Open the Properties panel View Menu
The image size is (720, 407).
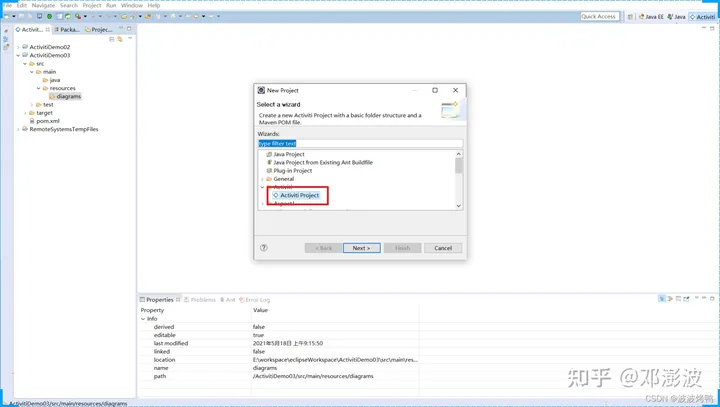tap(697, 298)
